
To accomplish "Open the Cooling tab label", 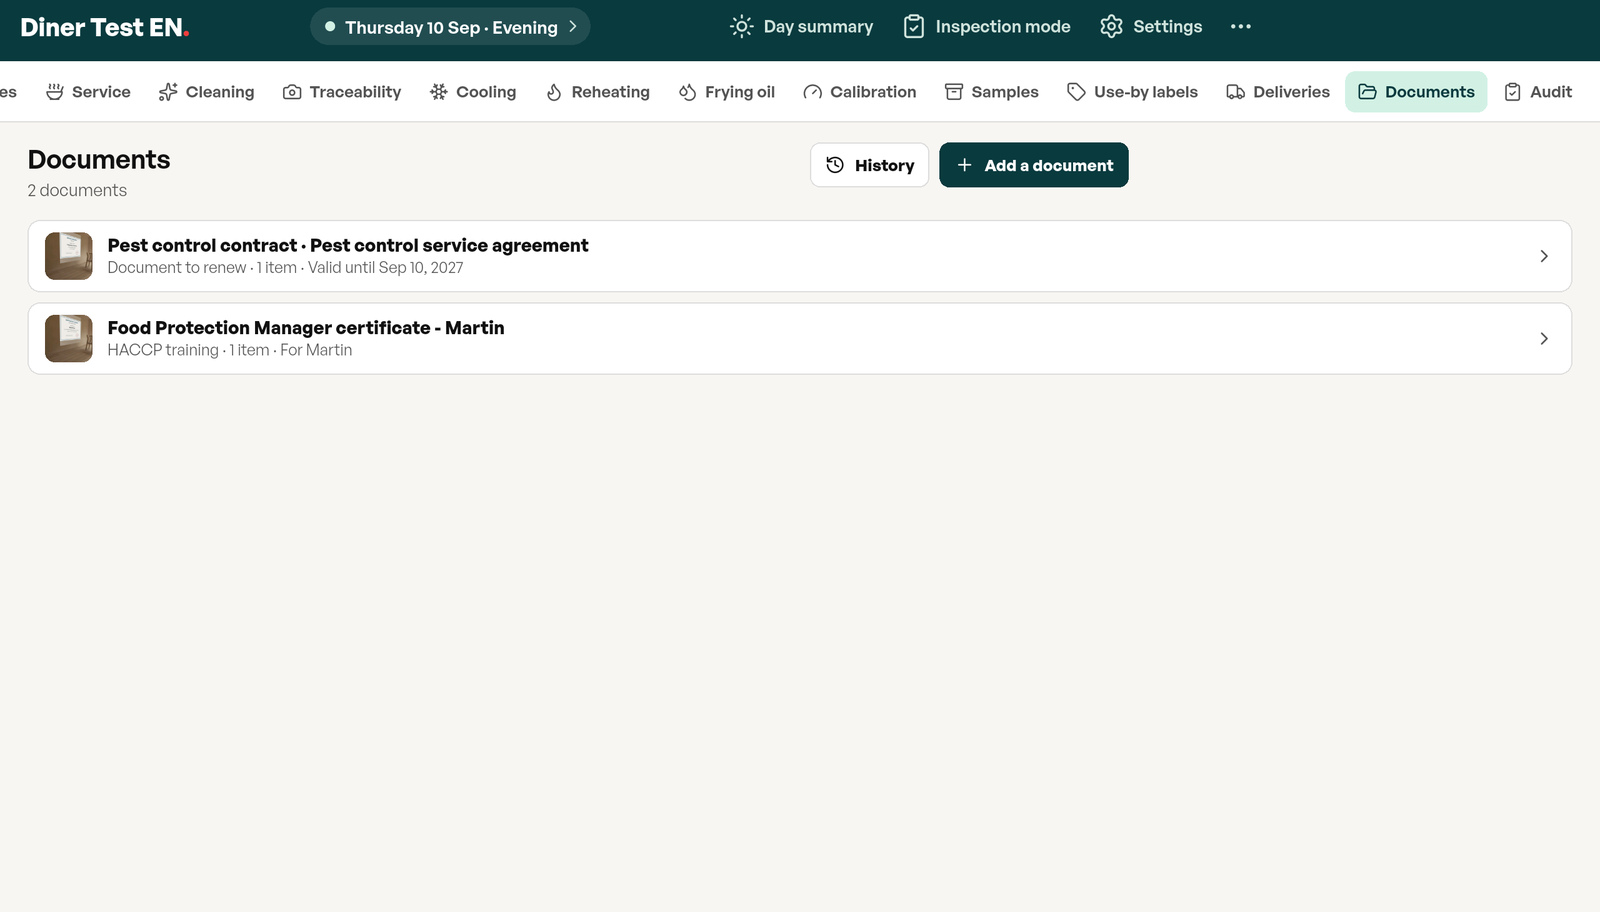I will pos(486,92).
